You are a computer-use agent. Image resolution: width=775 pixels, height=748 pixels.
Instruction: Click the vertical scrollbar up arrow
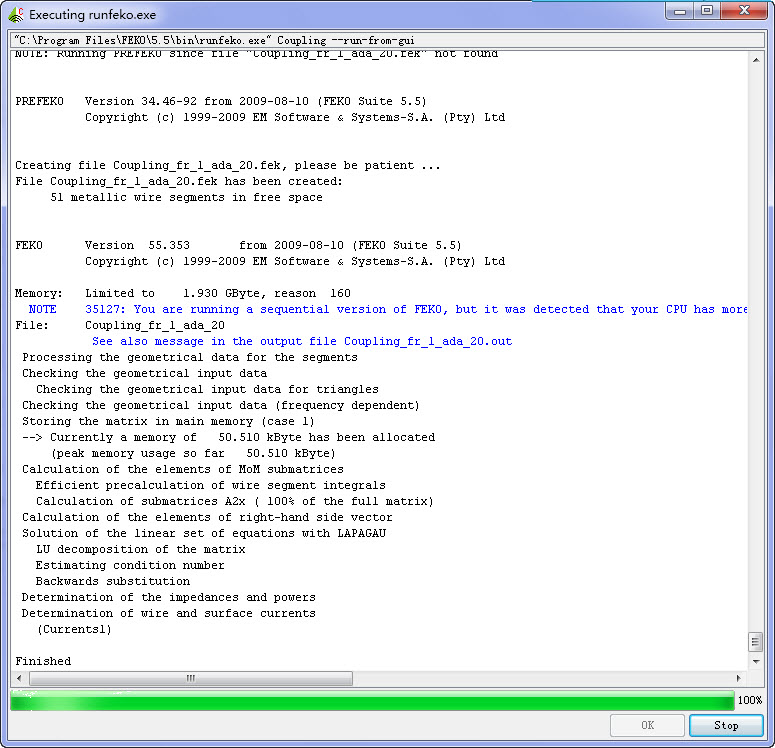click(x=756, y=60)
